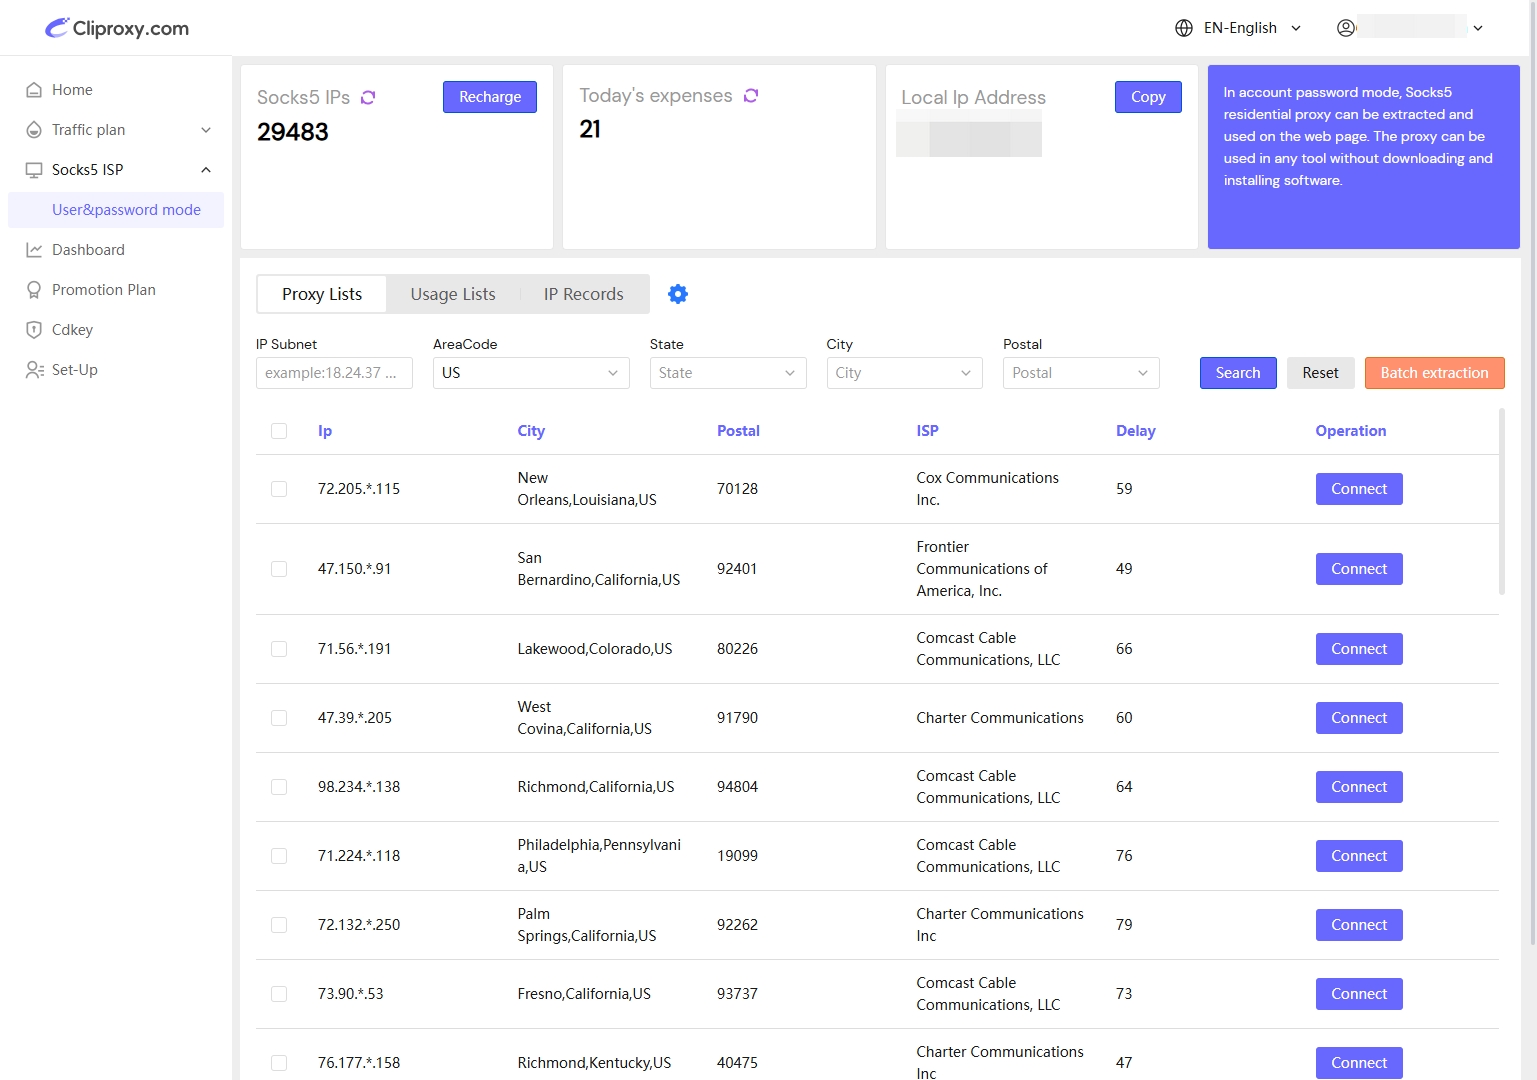Click the refresh icon beside Socks5 IPs

tap(368, 97)
